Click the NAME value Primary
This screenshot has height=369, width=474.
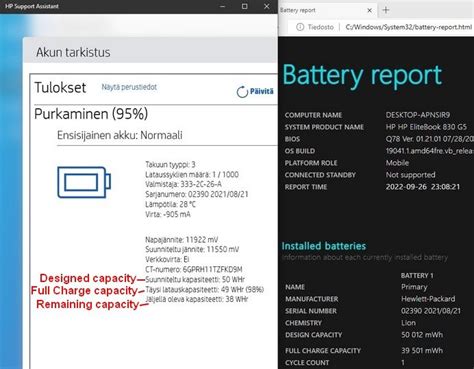pos(414,287)
